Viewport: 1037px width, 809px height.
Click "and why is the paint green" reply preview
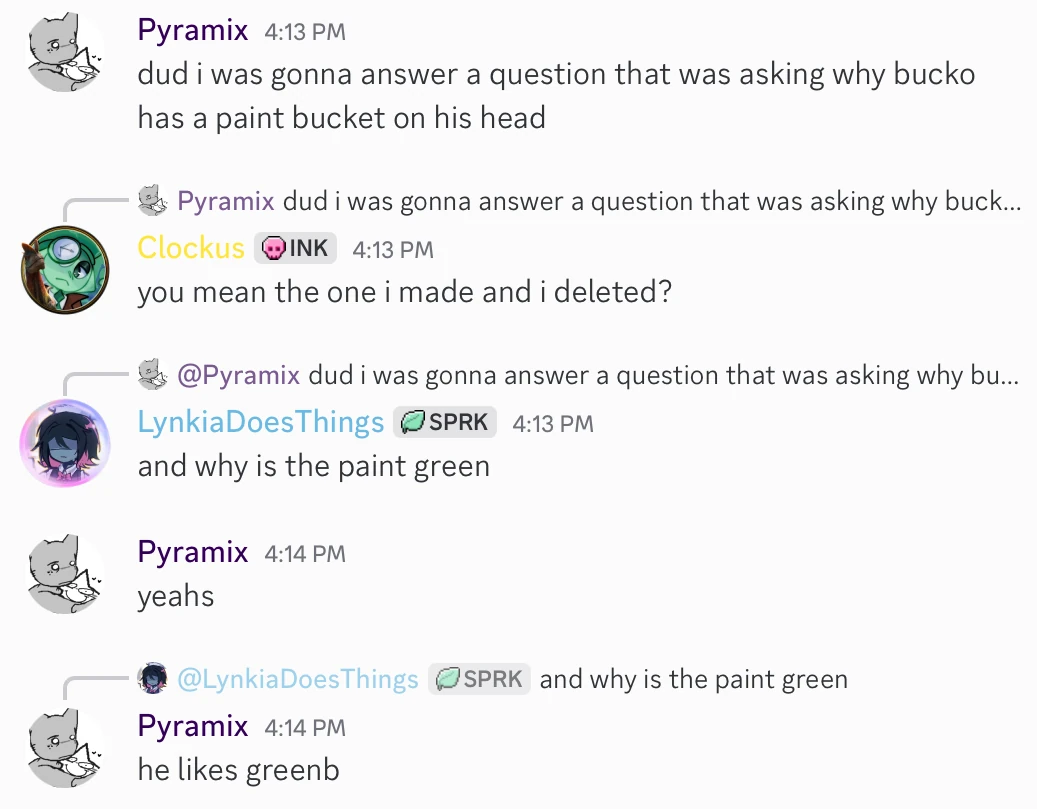click(x=693, y=680)
